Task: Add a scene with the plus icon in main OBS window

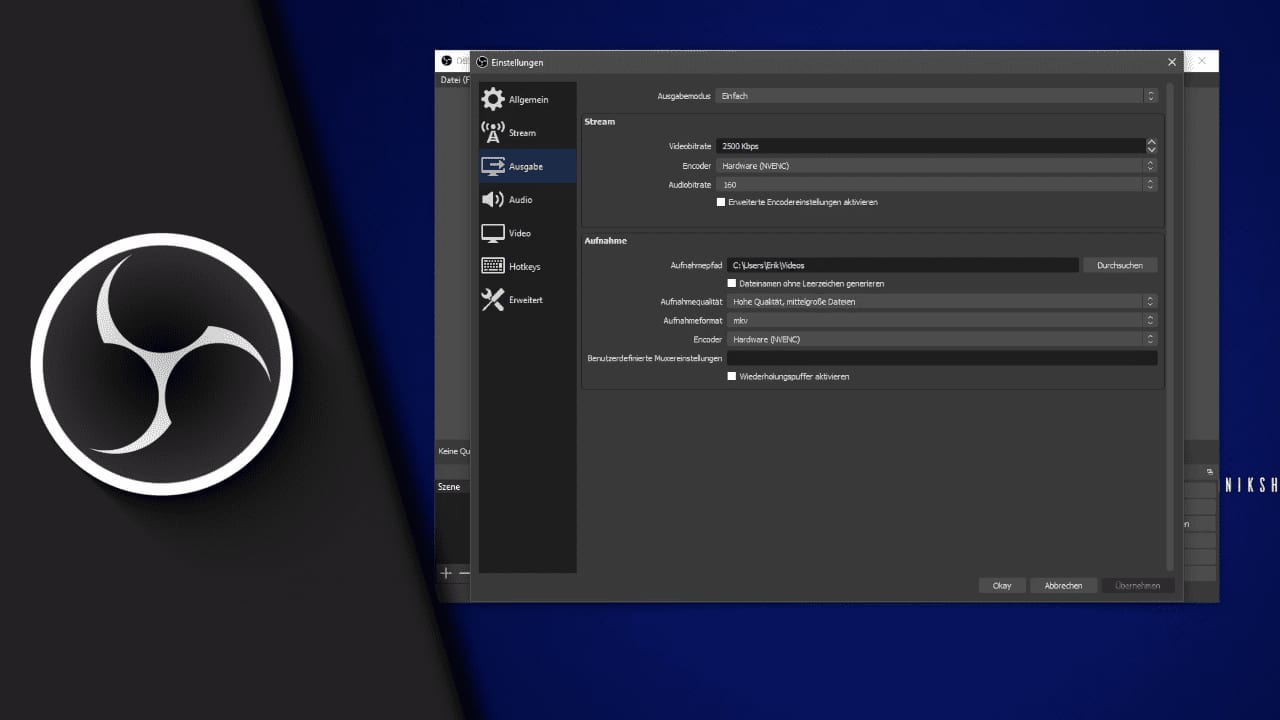Action: 446,573
